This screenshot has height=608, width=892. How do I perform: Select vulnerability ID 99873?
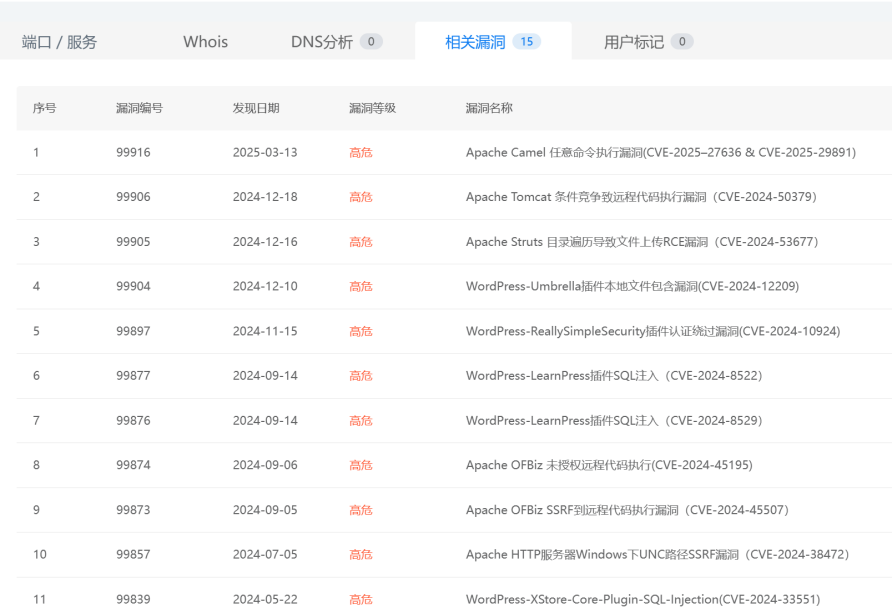pyautogui.click(x=133, y=510)
